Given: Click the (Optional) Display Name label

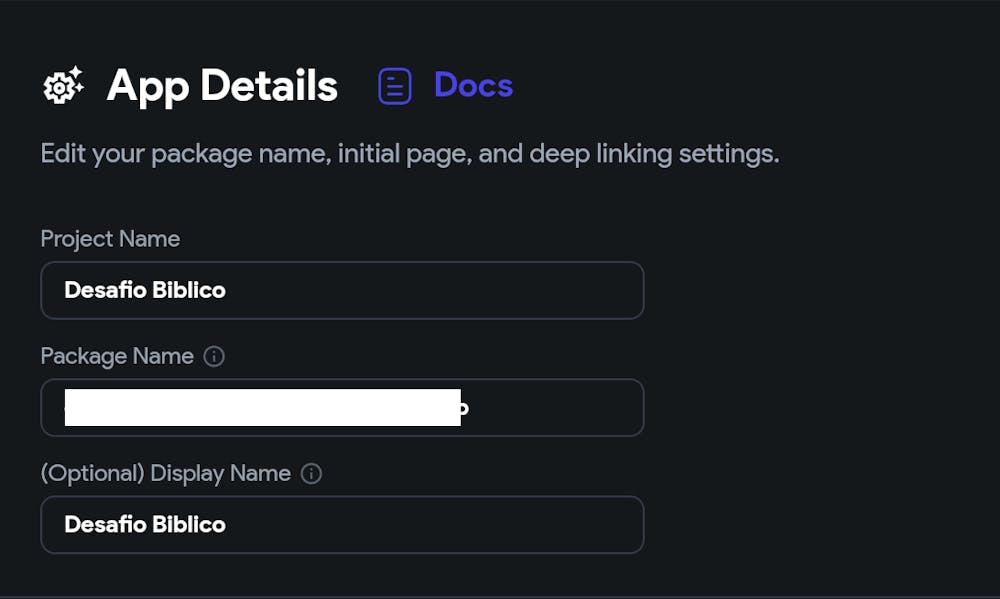Looking at the screenshot, I should (165, 473).
